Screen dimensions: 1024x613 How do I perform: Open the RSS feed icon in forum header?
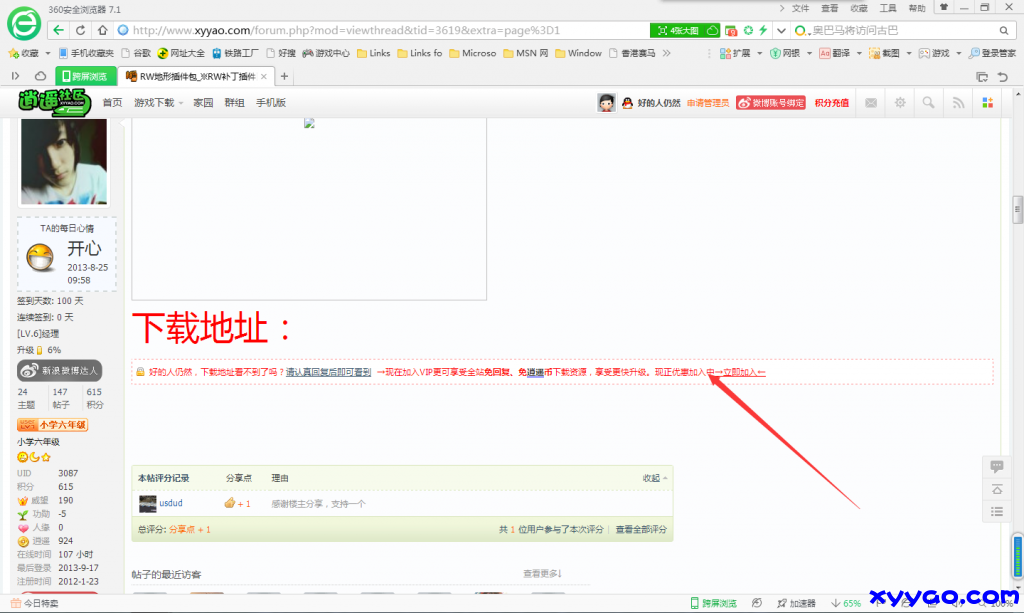point(955,100)
